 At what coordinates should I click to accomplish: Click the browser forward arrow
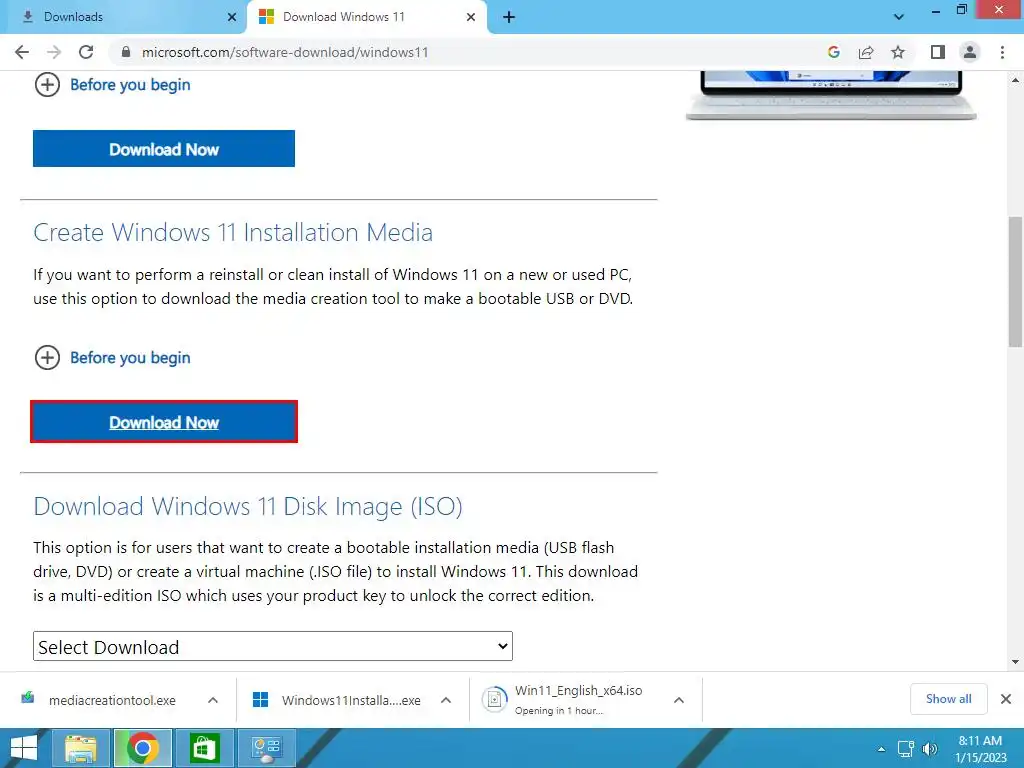54,52
